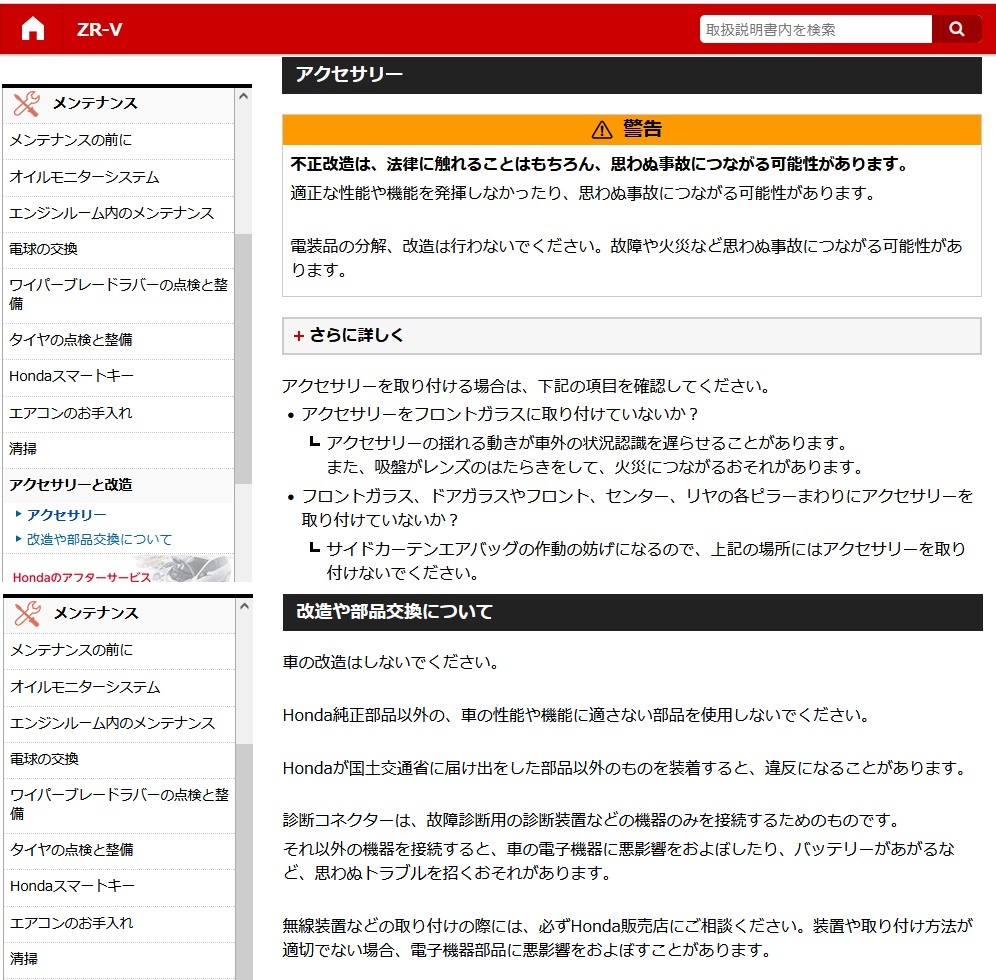Screen dimensions: 996x980
Task: Open the home icon in red header
Action: 32,29
